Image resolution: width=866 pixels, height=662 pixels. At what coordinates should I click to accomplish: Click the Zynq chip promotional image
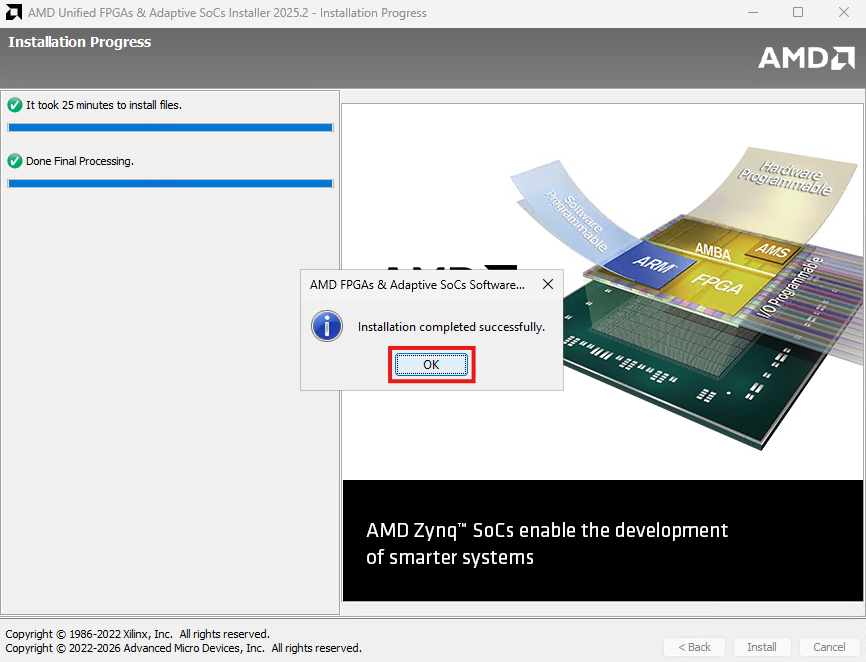(x=603, y=352)
